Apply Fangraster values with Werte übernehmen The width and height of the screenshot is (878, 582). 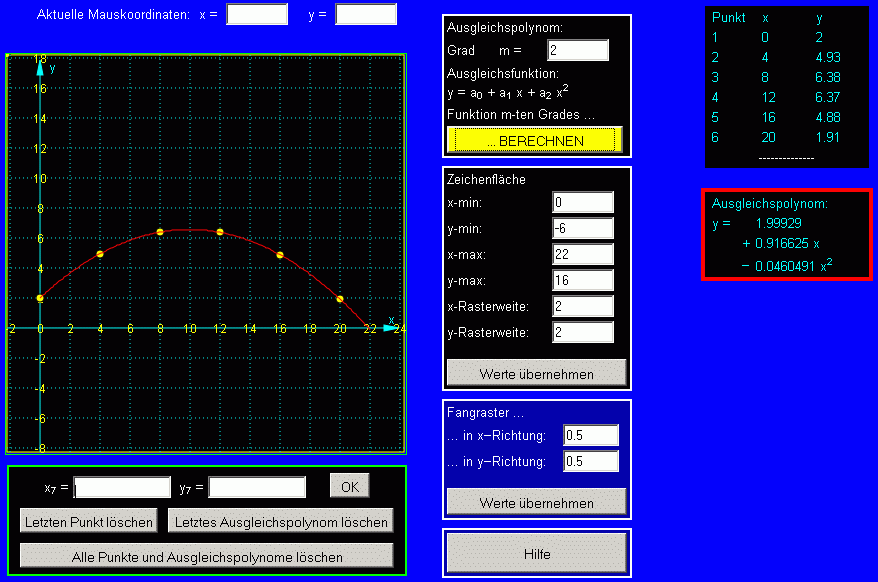pos(536,502)
